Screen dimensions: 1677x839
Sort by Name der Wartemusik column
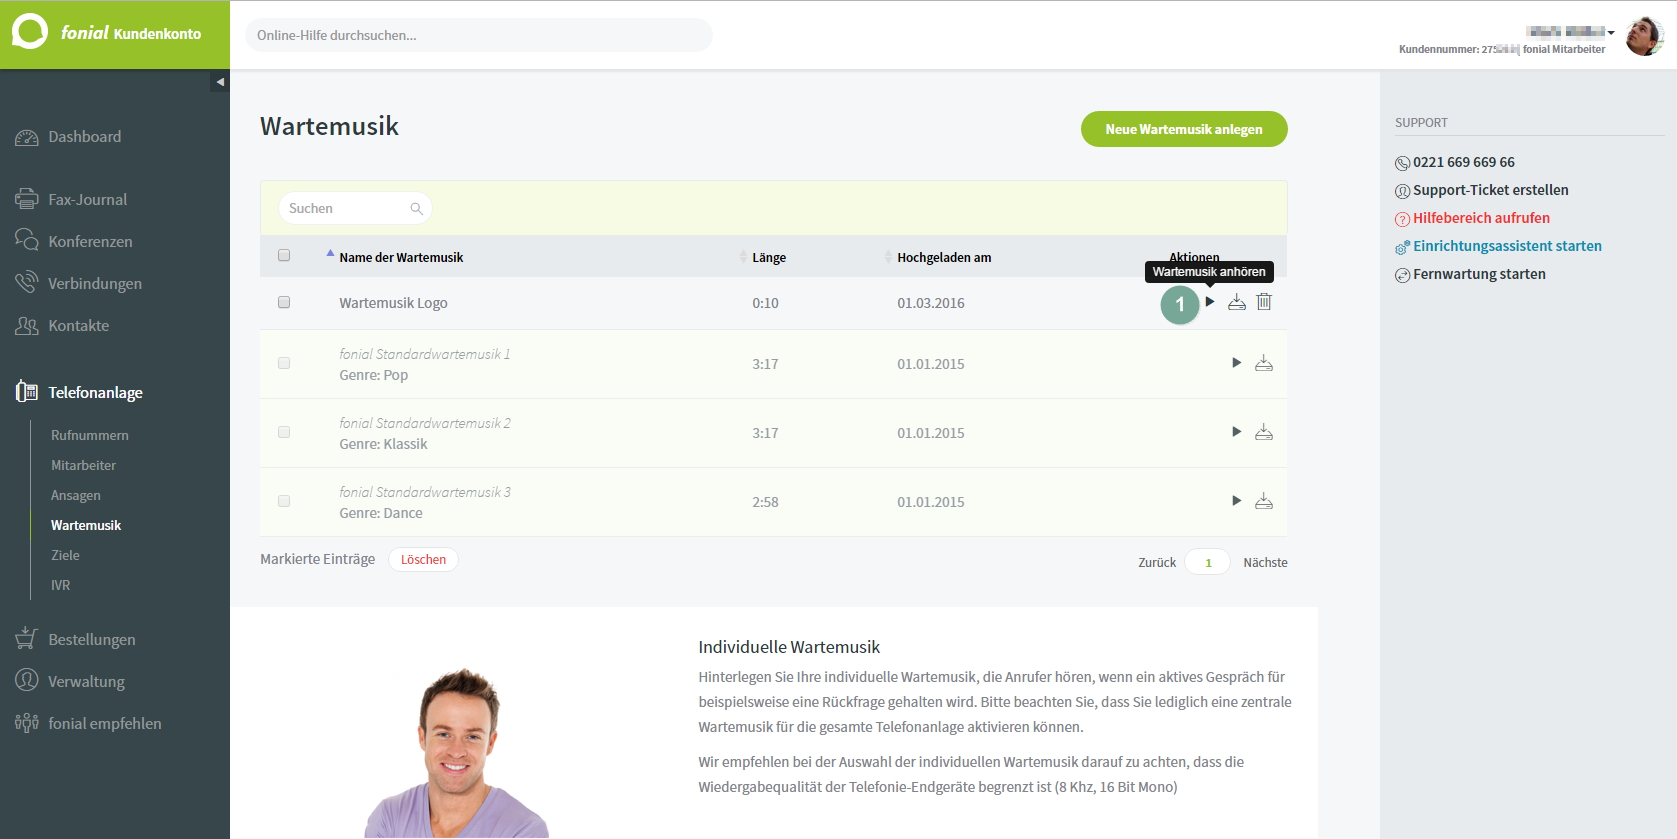401,257
